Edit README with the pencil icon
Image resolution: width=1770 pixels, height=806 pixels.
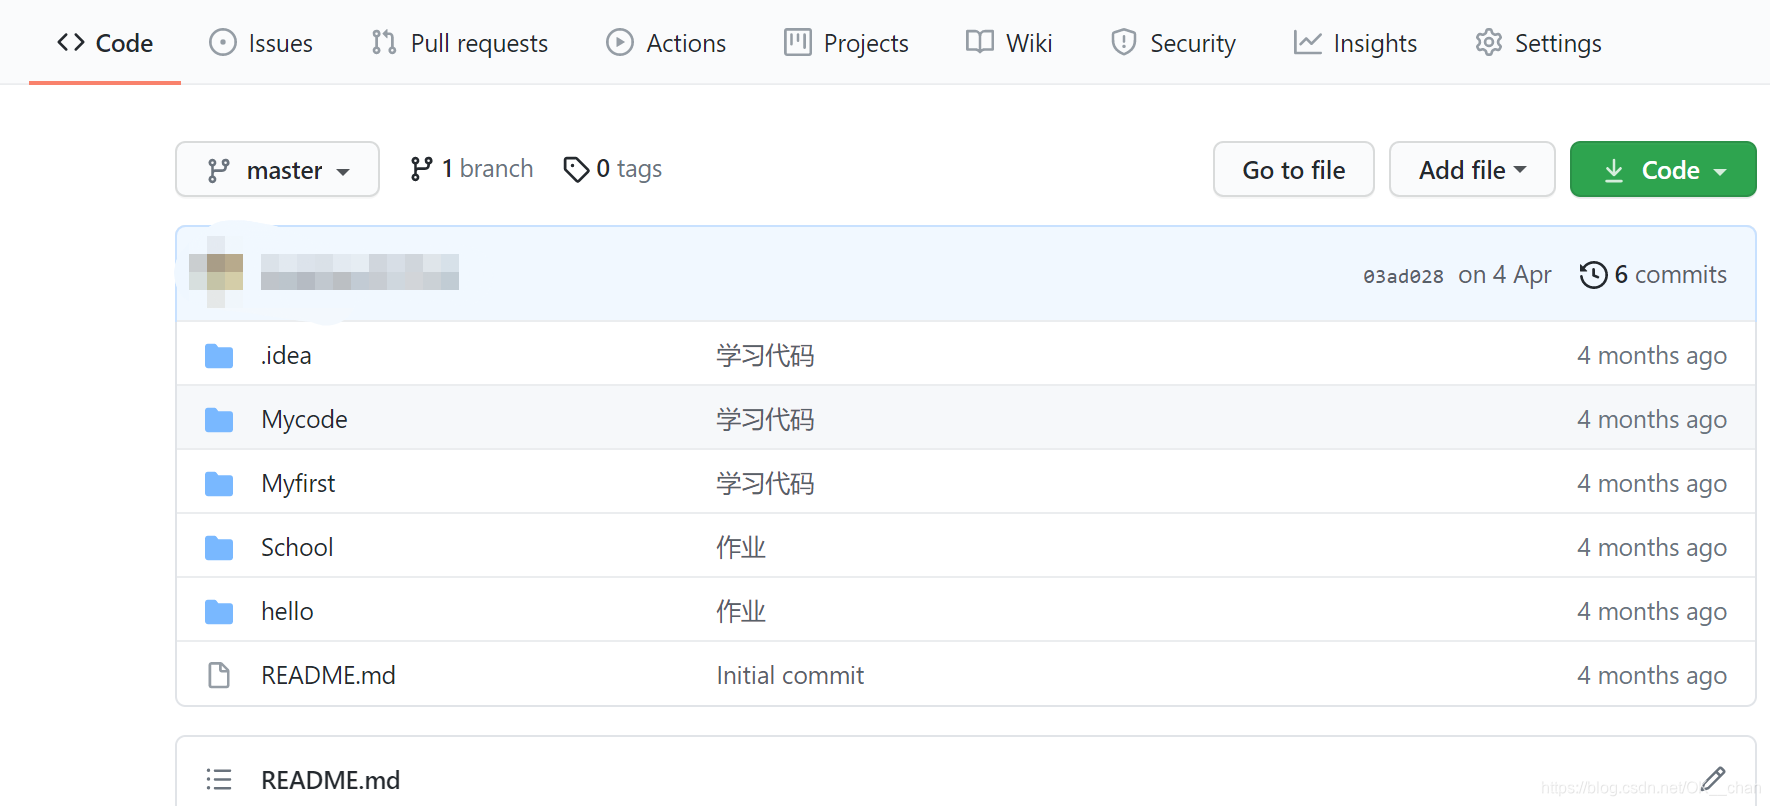tap(1713, 779)
